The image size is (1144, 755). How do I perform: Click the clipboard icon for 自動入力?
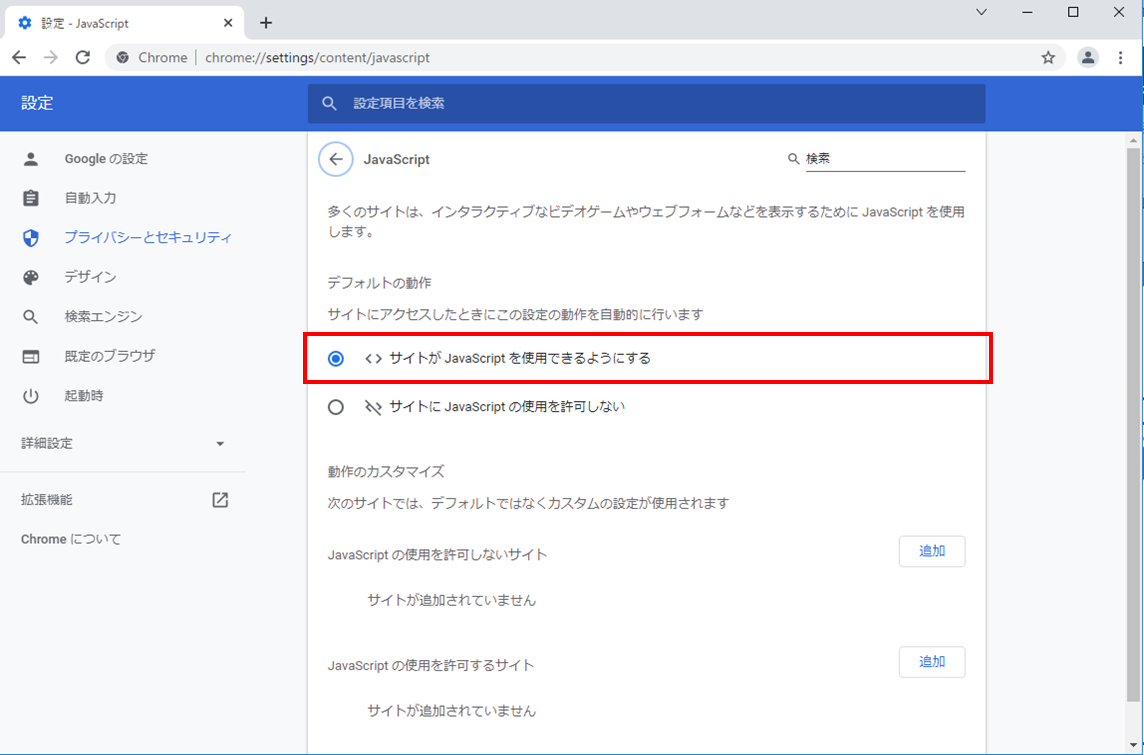point(31,198)
